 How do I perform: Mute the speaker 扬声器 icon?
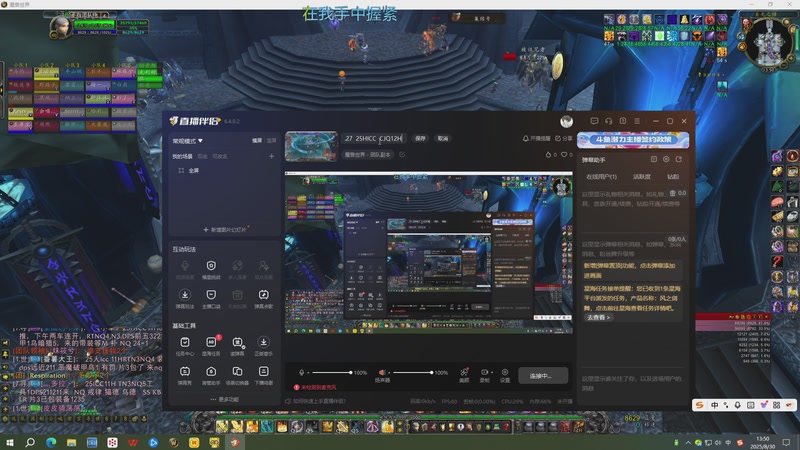pyautogui.click(x=382, y=372)
